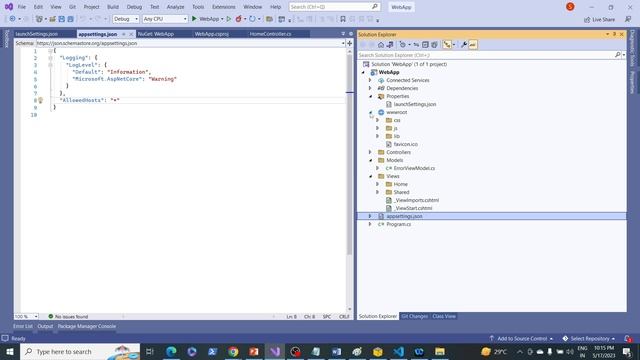Collapse the Views folder node
The height and width of the screenshot is (360, 640).
[x=370, y=176]
